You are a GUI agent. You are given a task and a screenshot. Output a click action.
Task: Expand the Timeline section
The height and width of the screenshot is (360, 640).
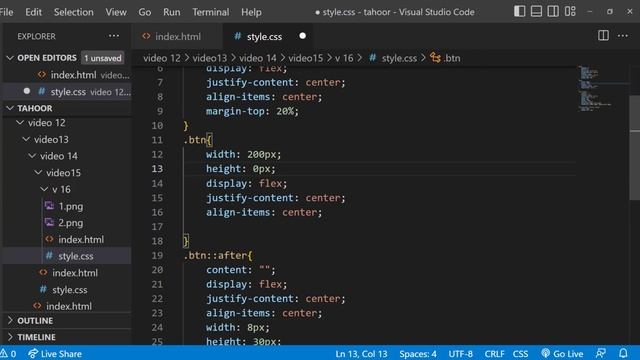[x=67, y=337]
